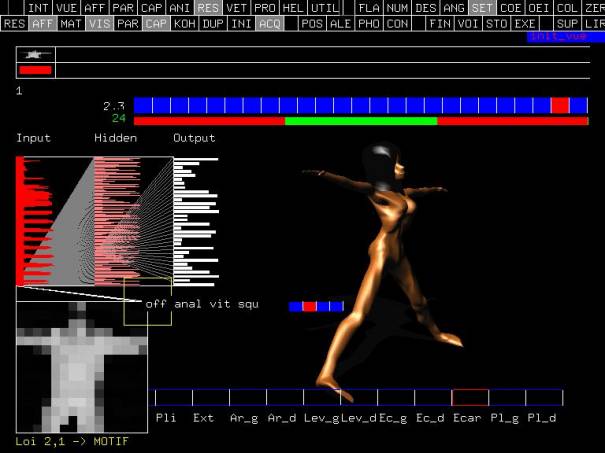Select the Ecar red-outlined cell

click(x=470, y=397)
